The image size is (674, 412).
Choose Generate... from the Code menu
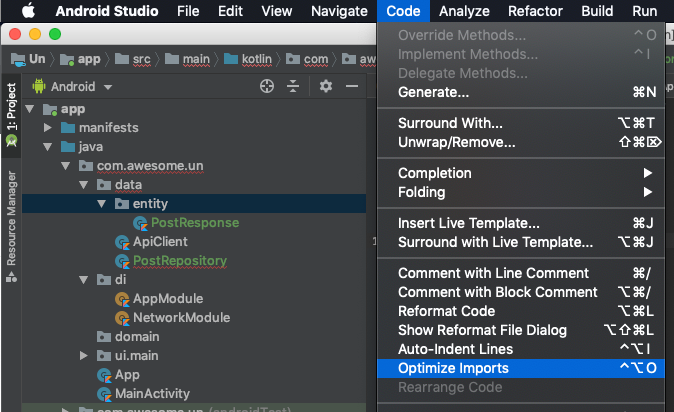pyautogui.click(x=521, y=92)
